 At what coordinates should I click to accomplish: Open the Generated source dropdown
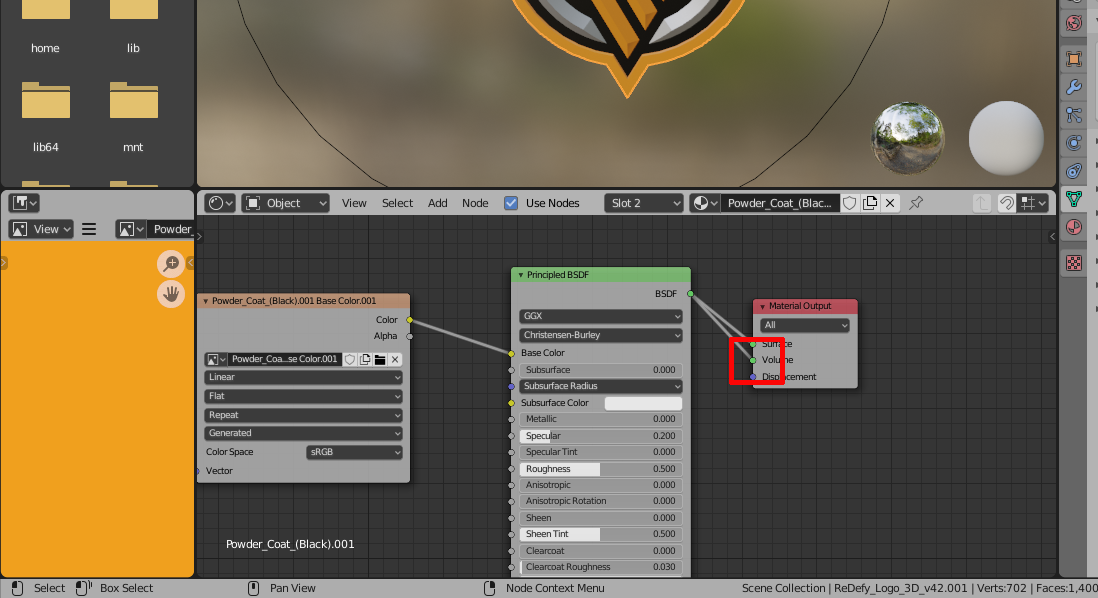click(303, 433)
